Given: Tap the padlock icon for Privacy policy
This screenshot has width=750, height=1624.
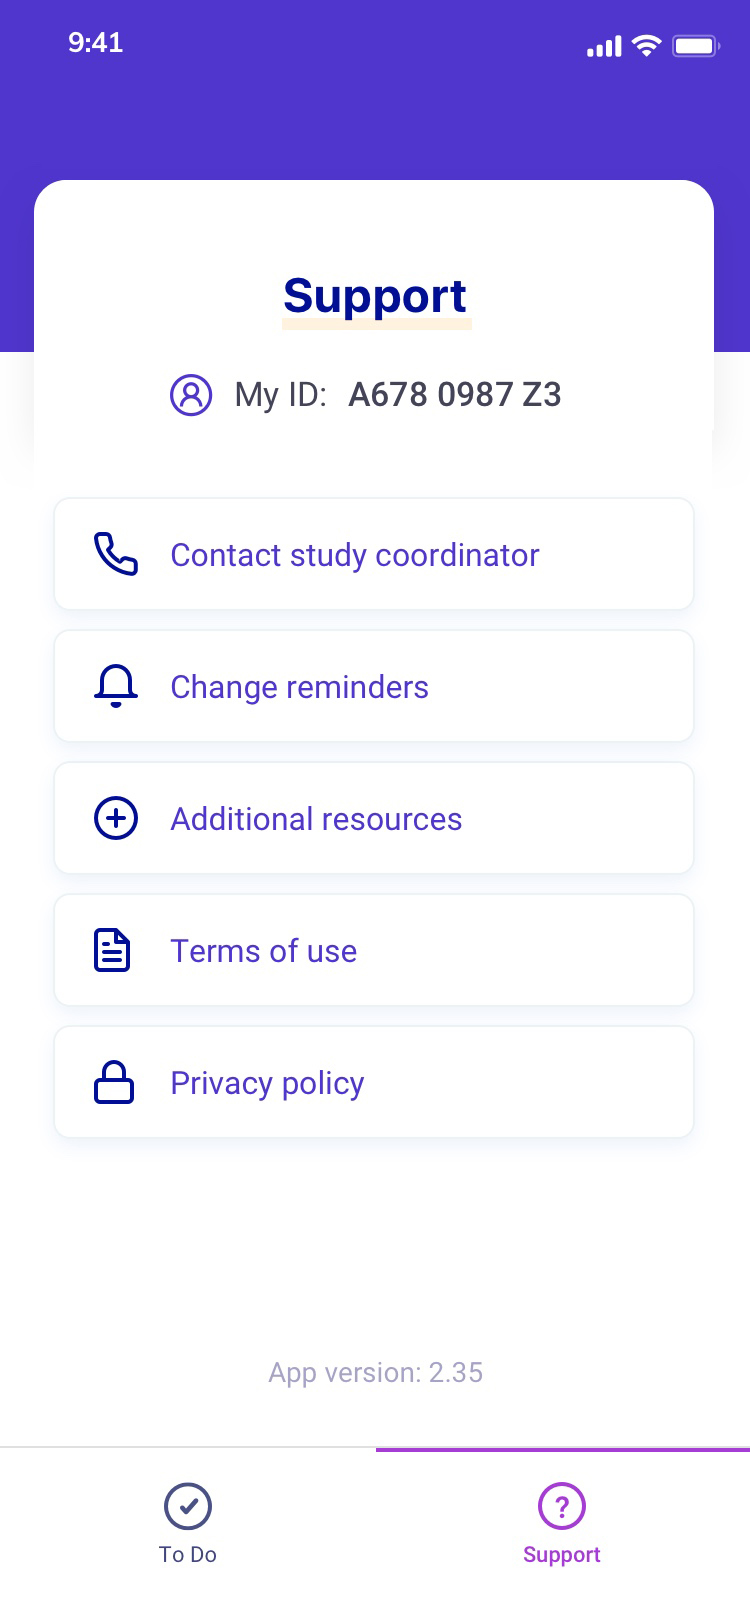Looking at the screenshot, I should 114,1082.
